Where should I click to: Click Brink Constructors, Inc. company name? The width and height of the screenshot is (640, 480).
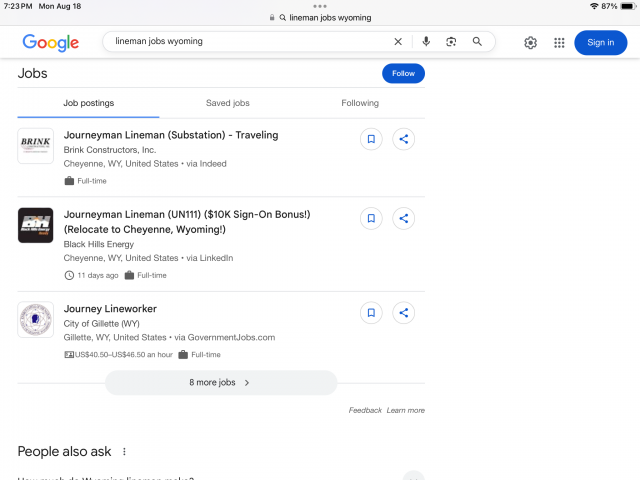[110, 150]
